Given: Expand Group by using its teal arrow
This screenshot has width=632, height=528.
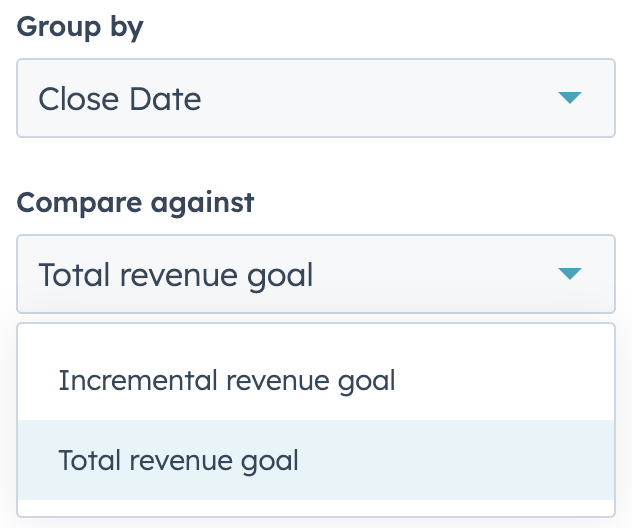Looking at the screenshot, I should tap(569, 98).
